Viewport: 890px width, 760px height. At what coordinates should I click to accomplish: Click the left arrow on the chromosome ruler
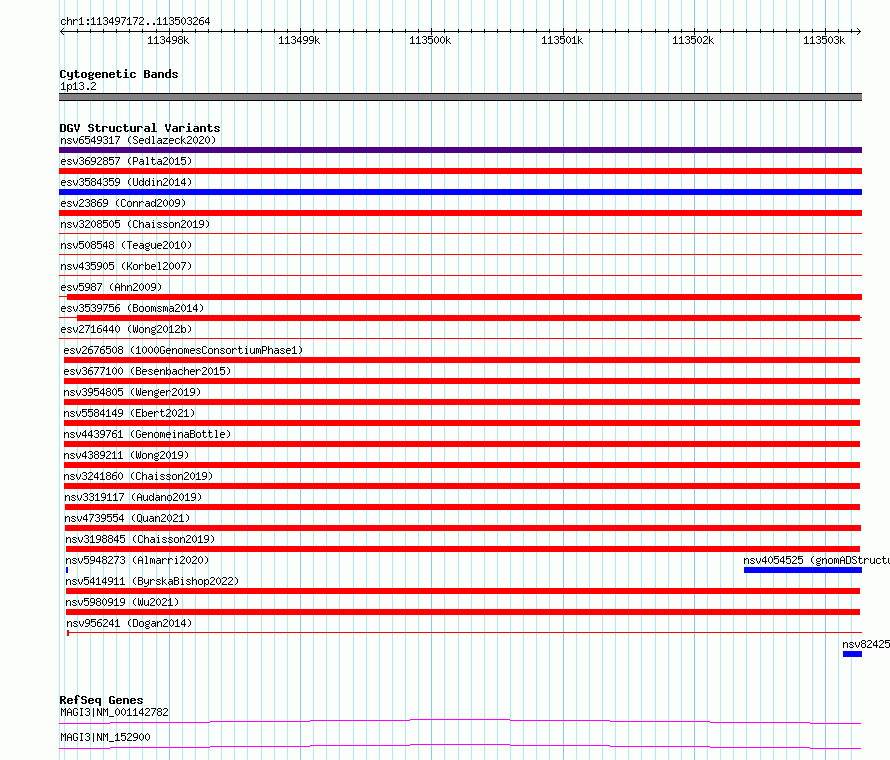coord(62,32)
